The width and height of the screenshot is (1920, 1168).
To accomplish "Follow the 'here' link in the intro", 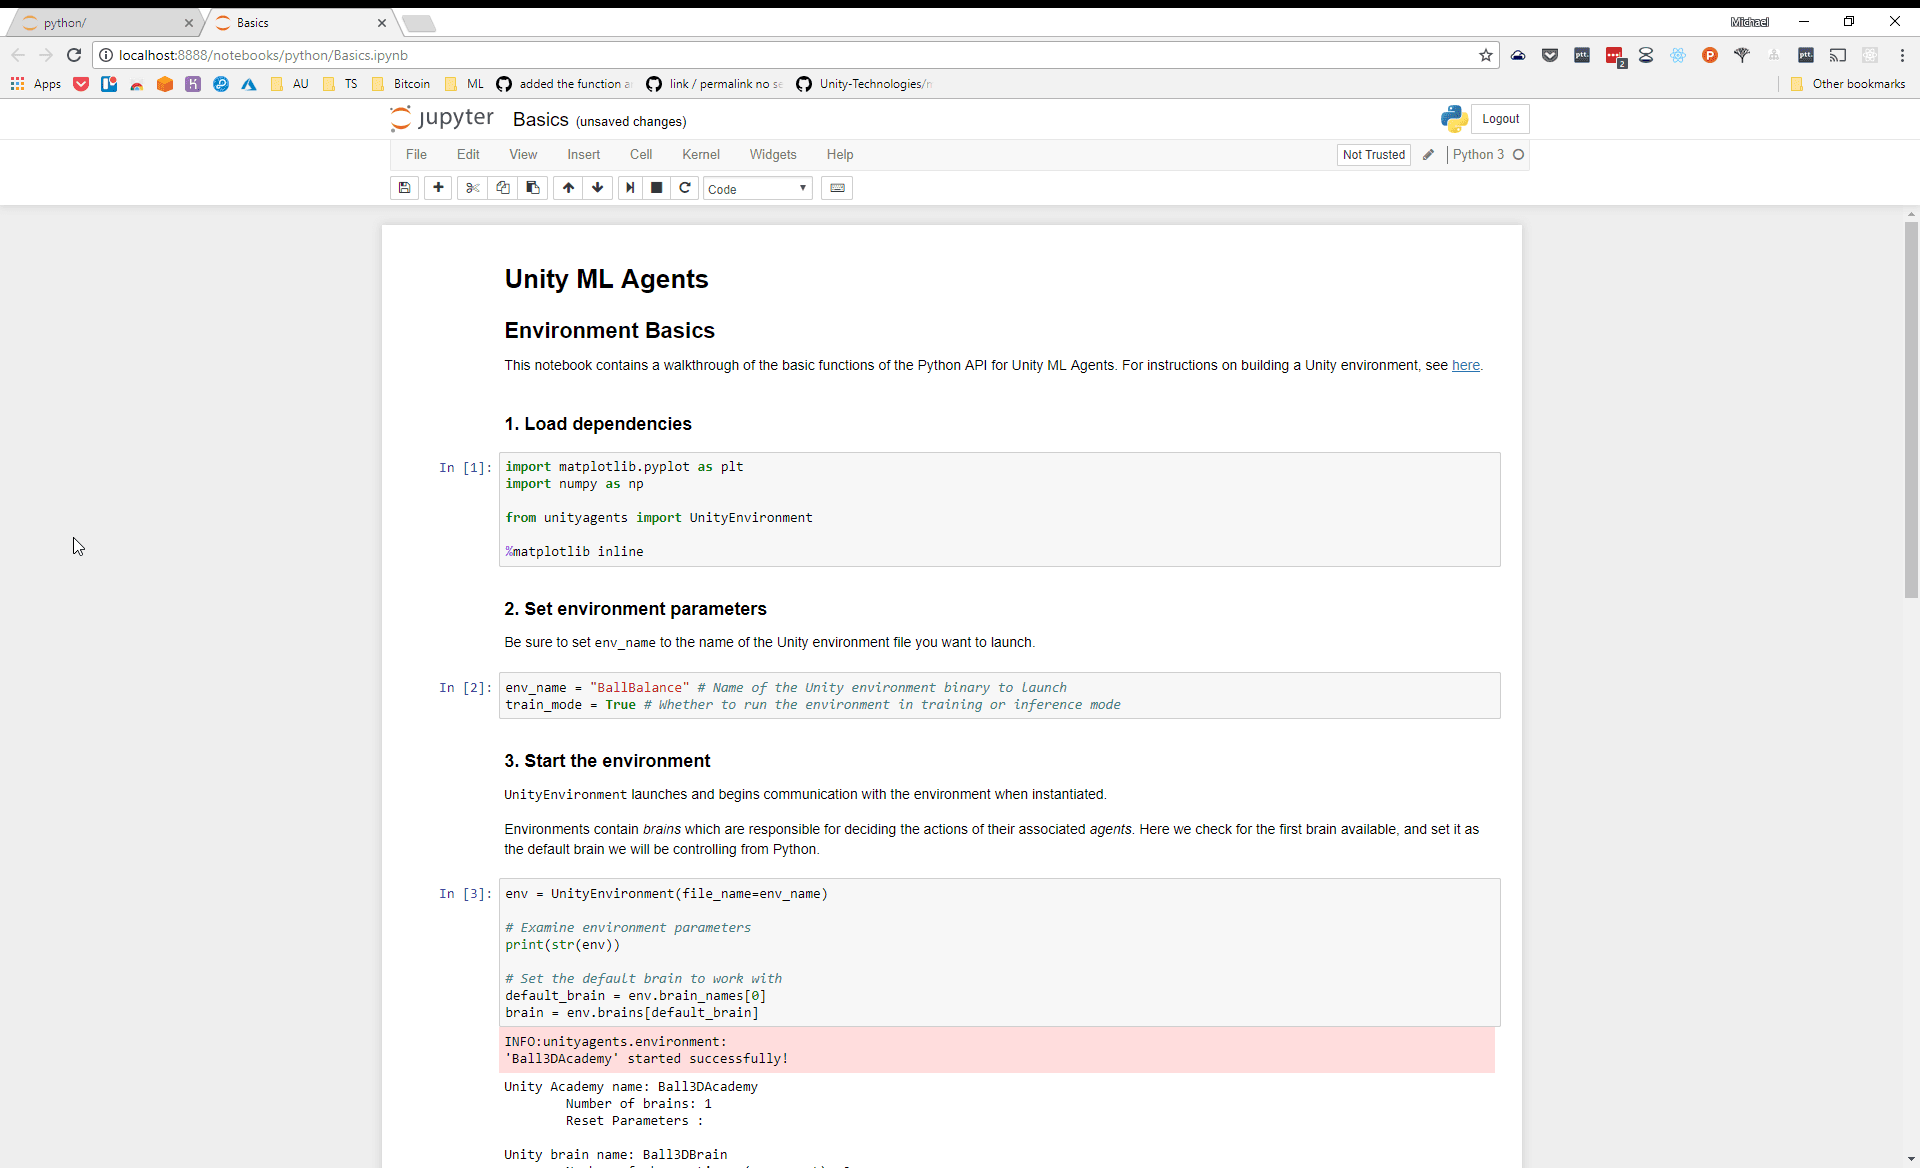I will click(1465, 366).
